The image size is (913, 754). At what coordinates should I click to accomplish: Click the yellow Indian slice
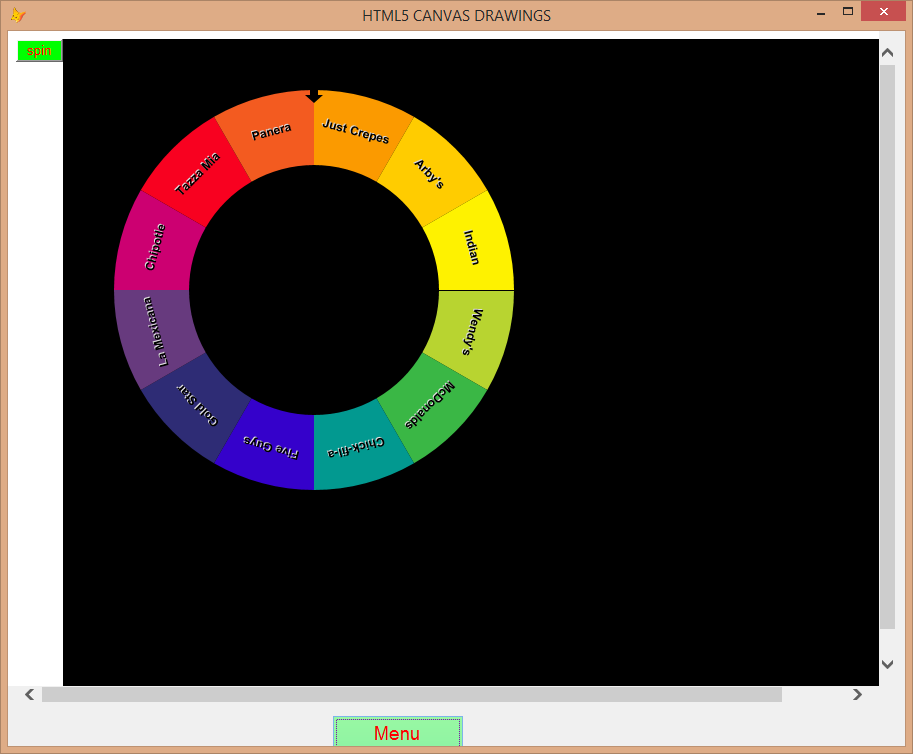click(x=469, y=243)
